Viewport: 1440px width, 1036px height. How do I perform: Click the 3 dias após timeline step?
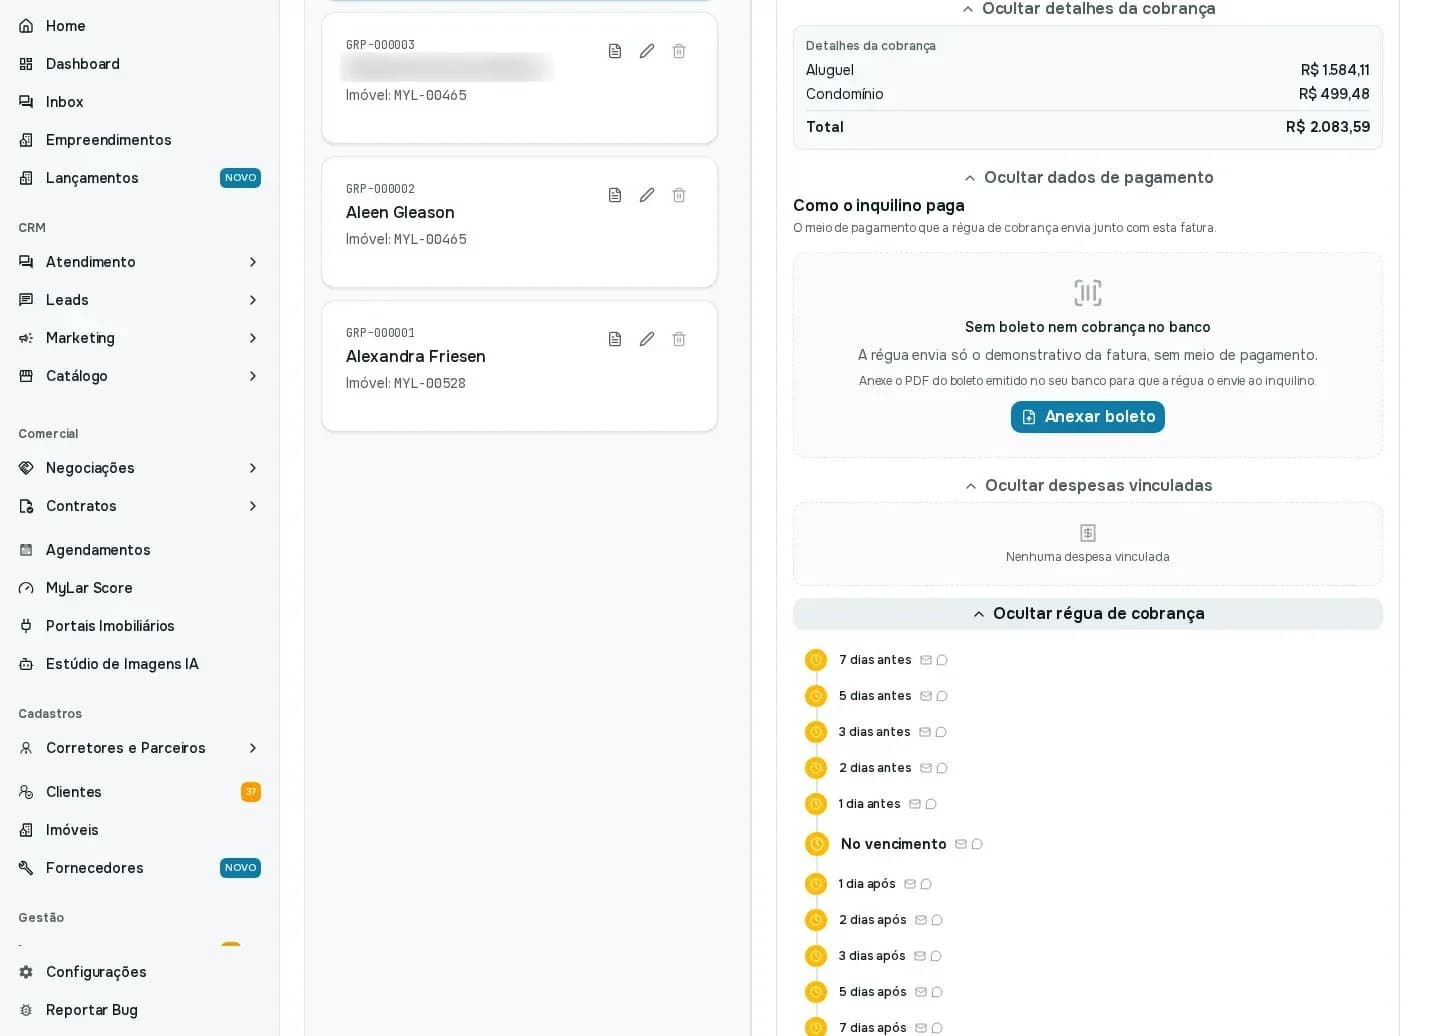(x=872, y=956)
